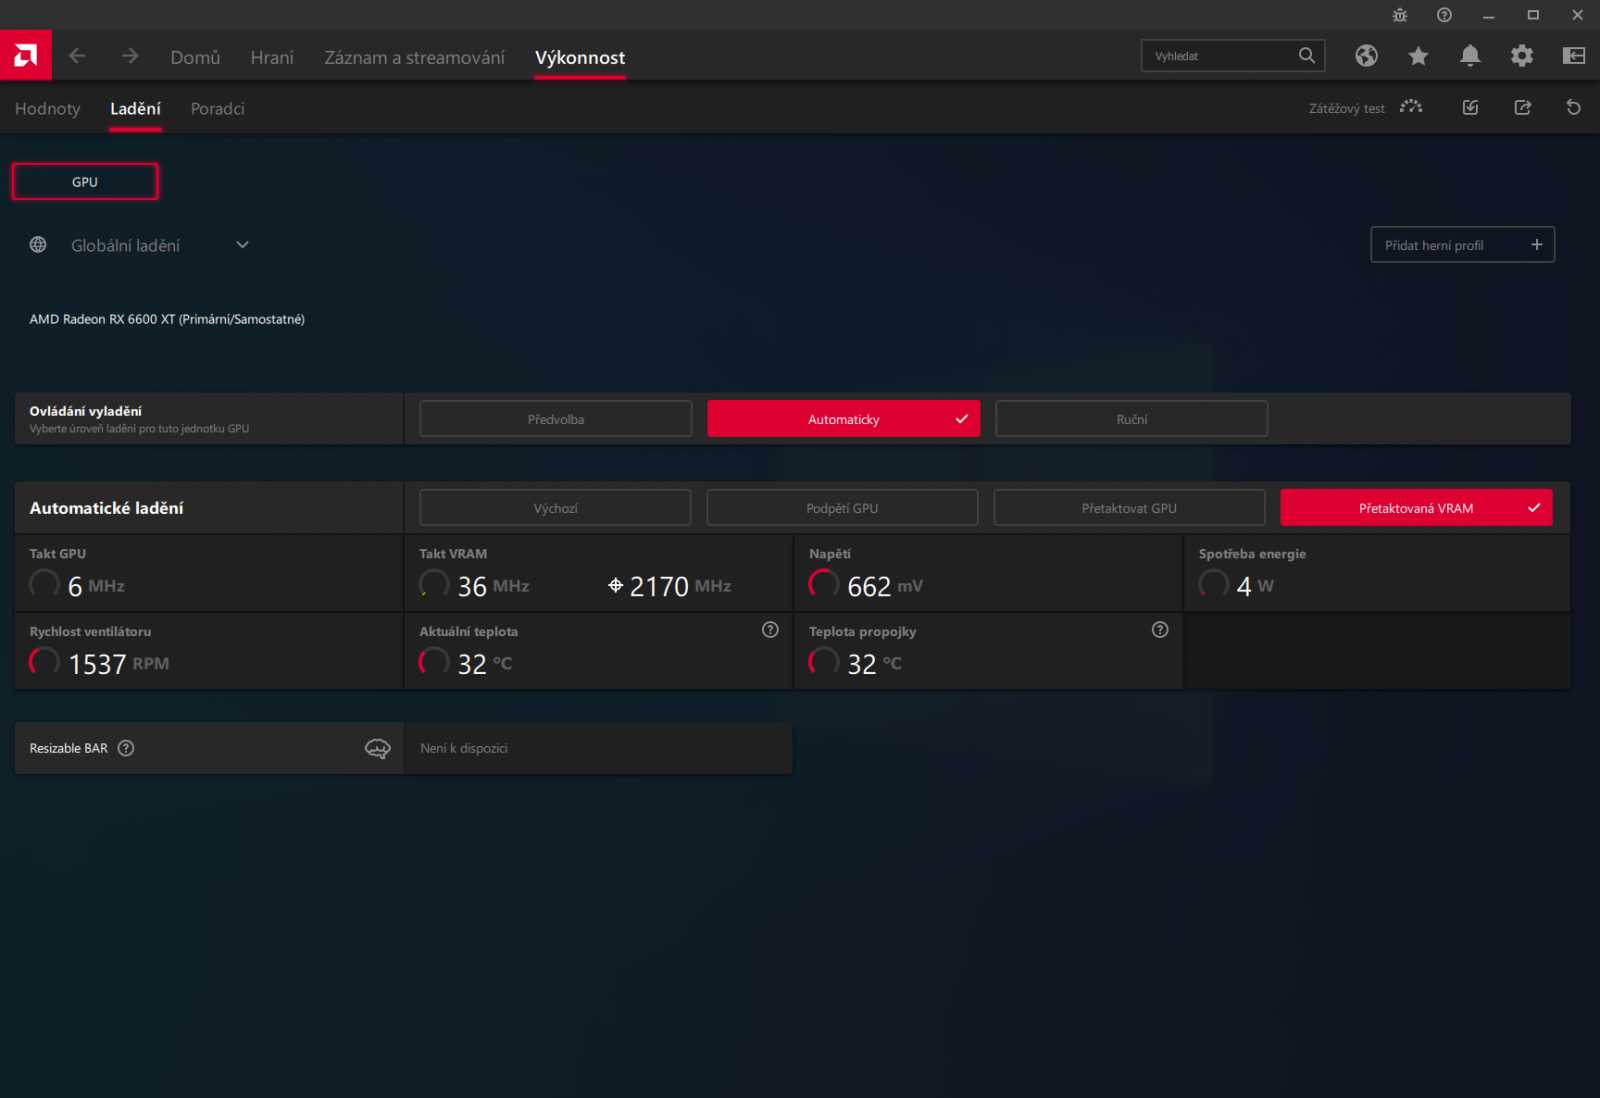Click the Globální ladění label

[125, 245]
